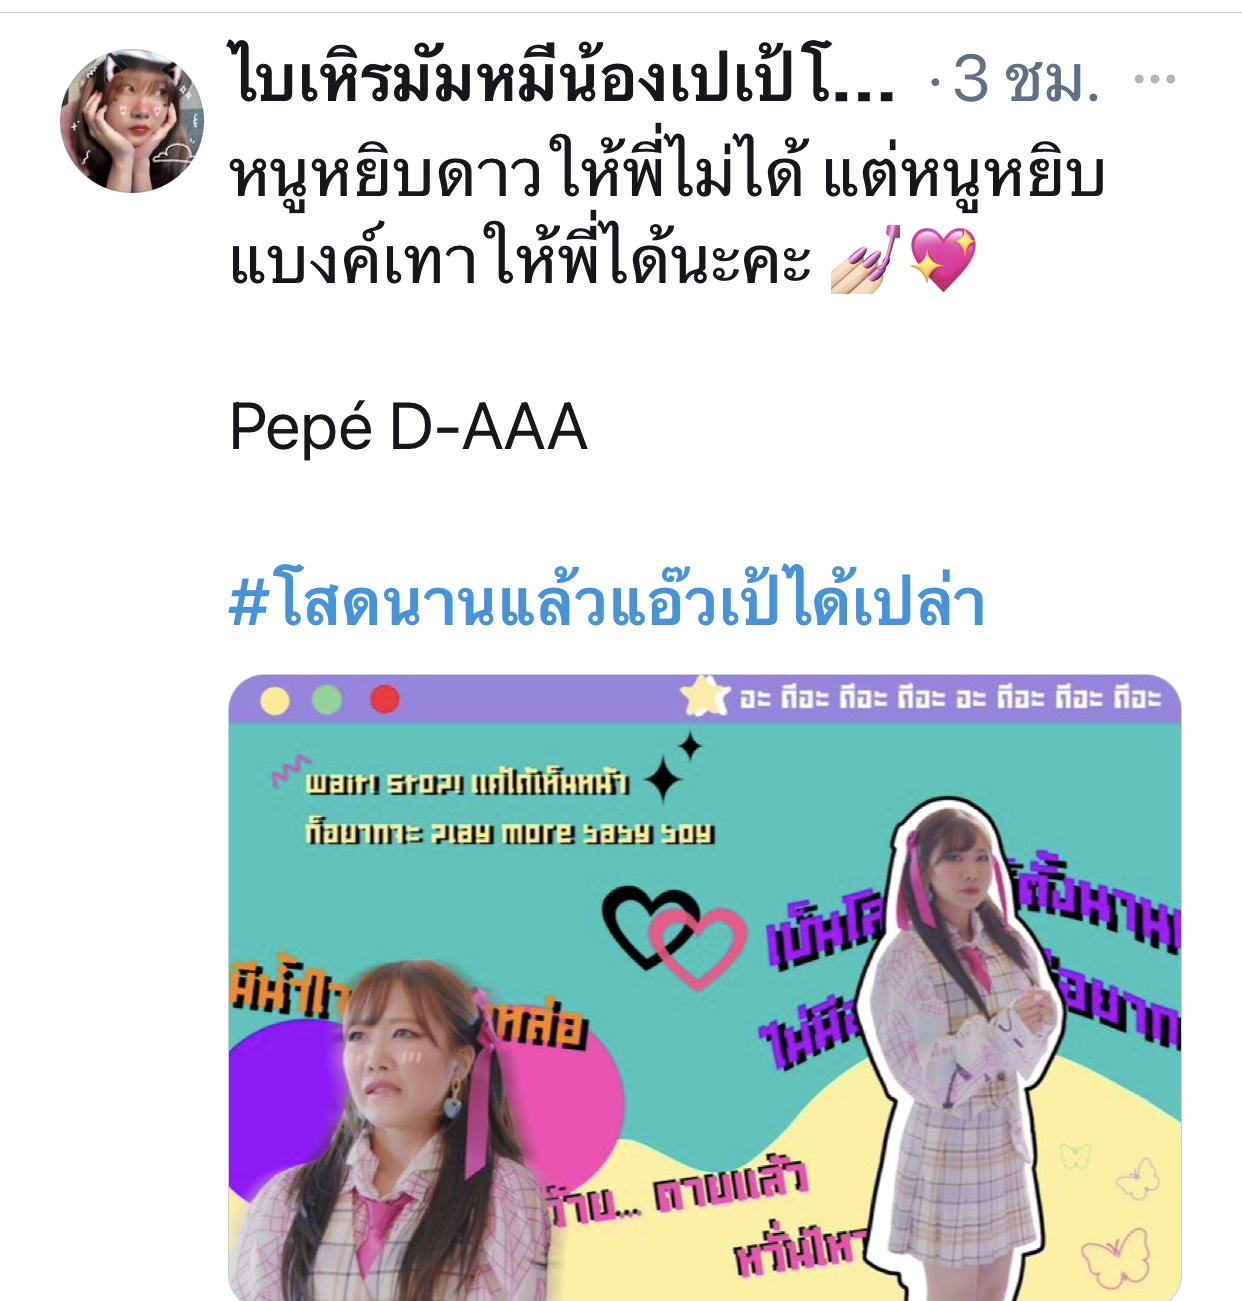This screenshot has width=1242, height=1301.
Task: Open the author's round profile avatar
Action: 132,120
